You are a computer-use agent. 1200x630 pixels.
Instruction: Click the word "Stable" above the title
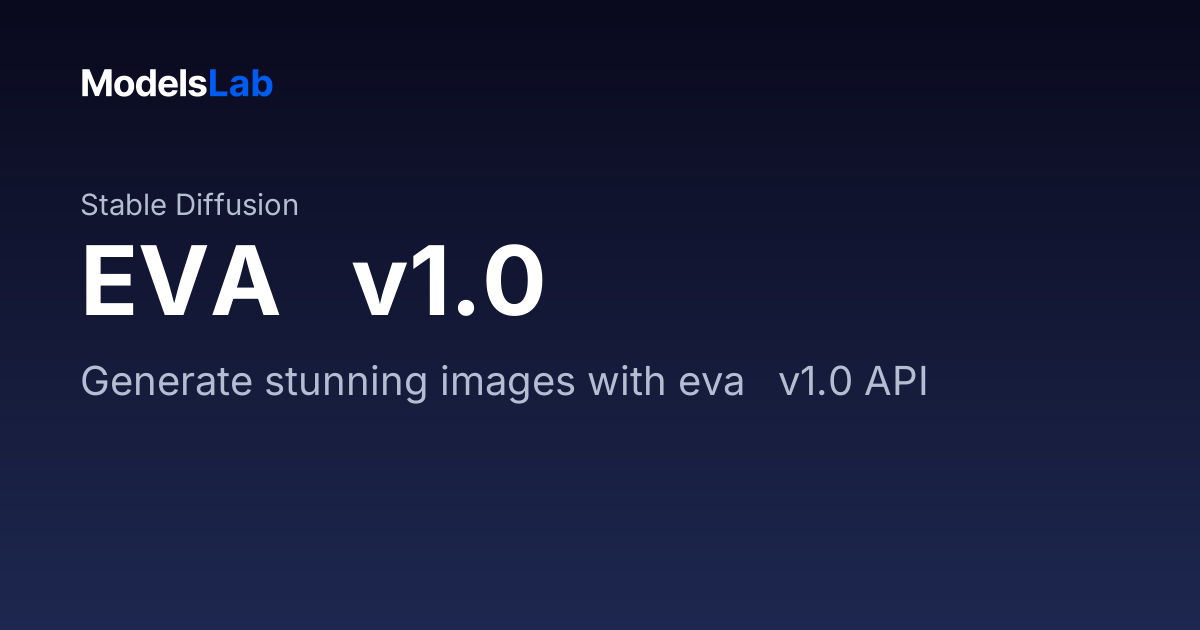tap(124, 205)
